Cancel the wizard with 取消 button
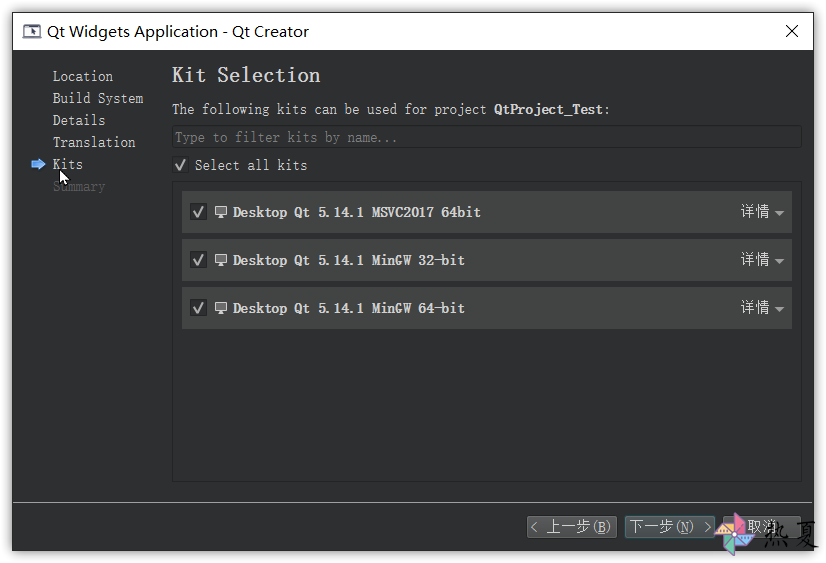Screen dimensions: 826x563 (x=762, y=527)
